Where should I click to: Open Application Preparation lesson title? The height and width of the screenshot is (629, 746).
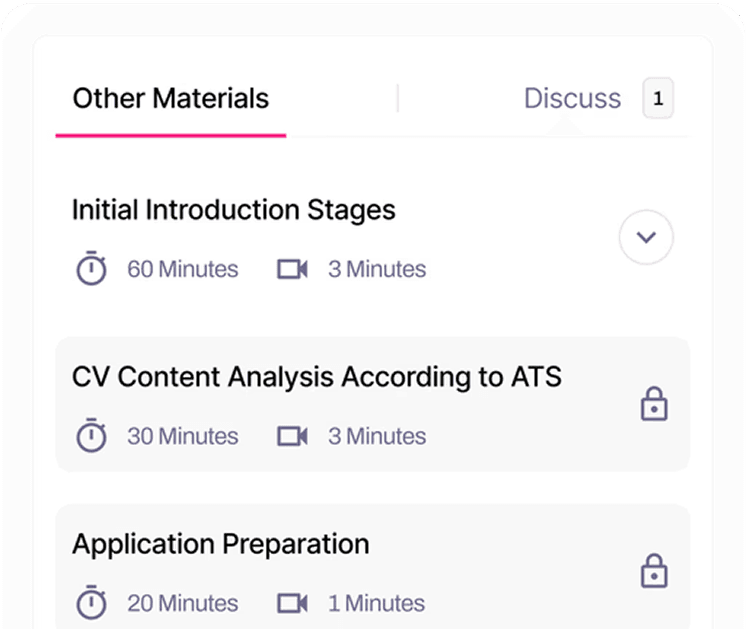coord(220,544)
